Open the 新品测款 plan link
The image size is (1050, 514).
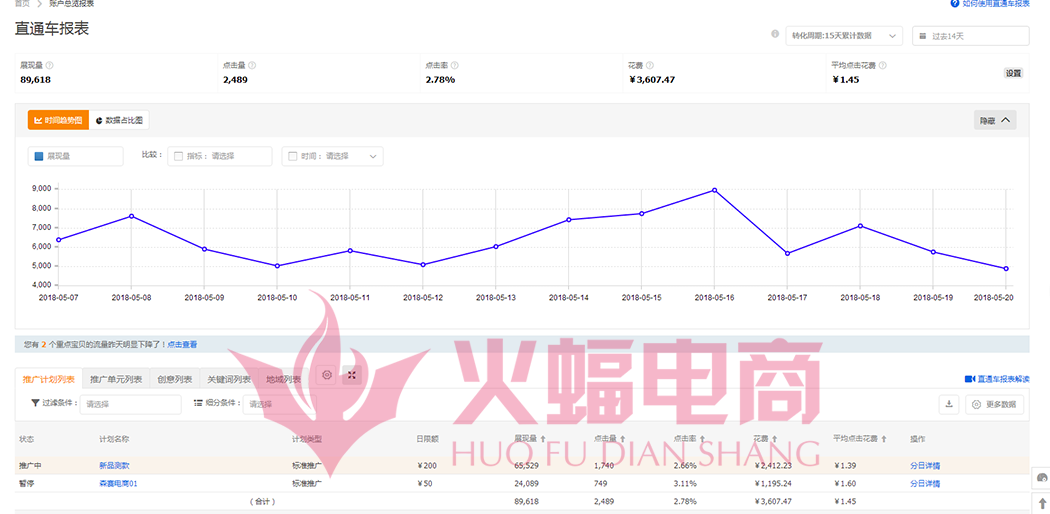coord(114,465)
